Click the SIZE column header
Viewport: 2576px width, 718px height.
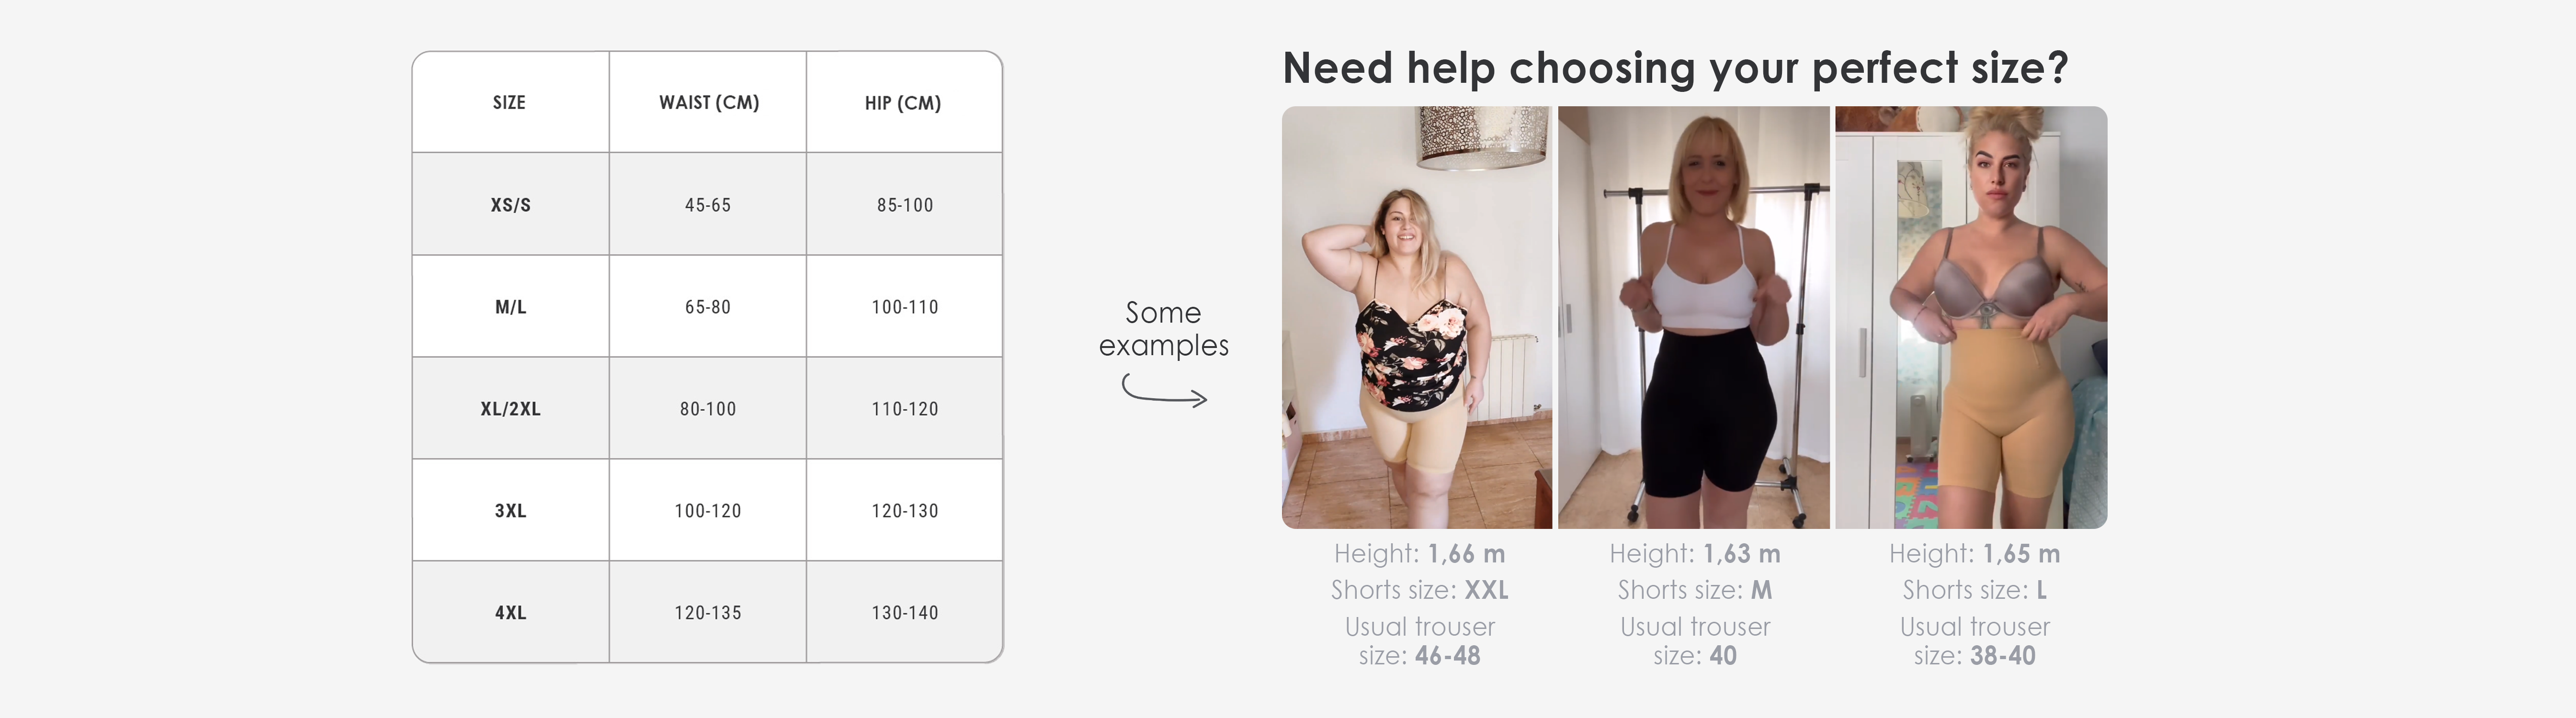(x=510, y=102)
